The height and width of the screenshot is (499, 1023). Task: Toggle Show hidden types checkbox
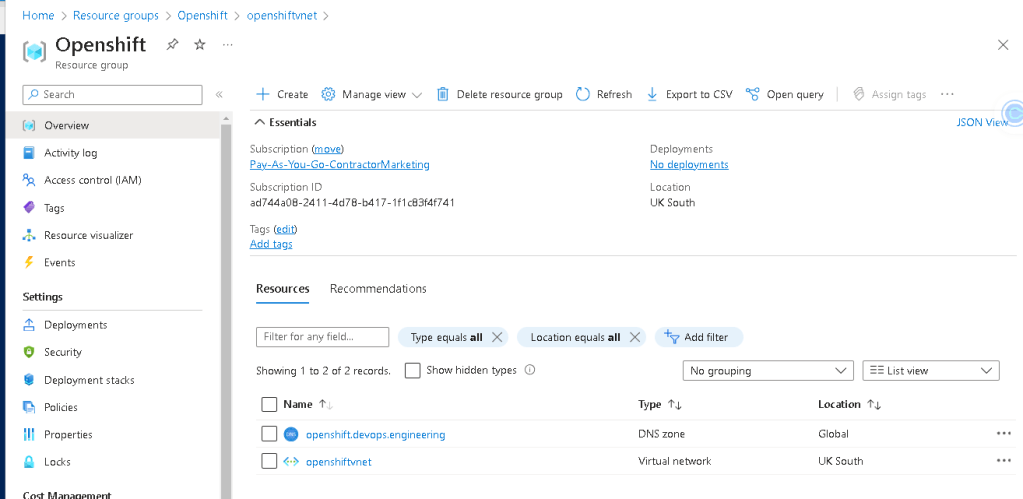[x=412, y=370]
